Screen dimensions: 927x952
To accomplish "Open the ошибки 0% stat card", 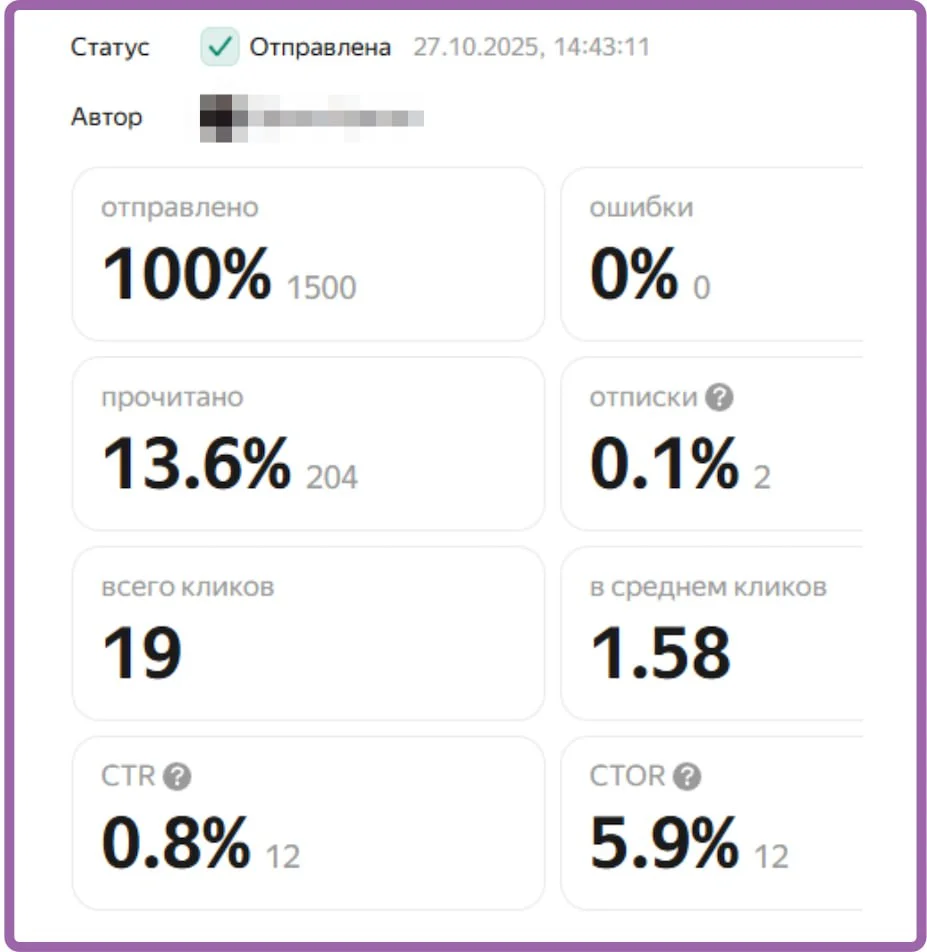I will [x=711, y=254].
